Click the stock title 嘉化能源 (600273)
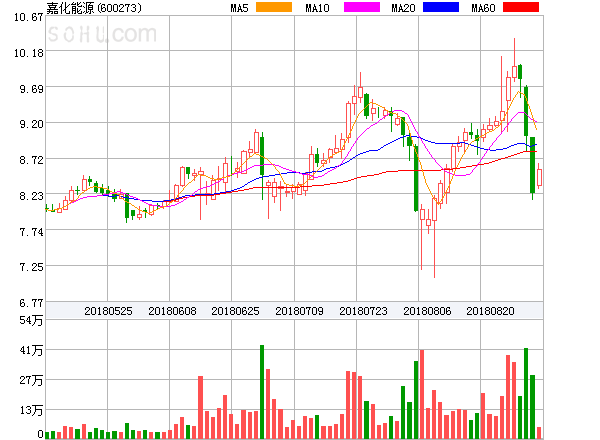The image size is (600, 440). point(94,8)
